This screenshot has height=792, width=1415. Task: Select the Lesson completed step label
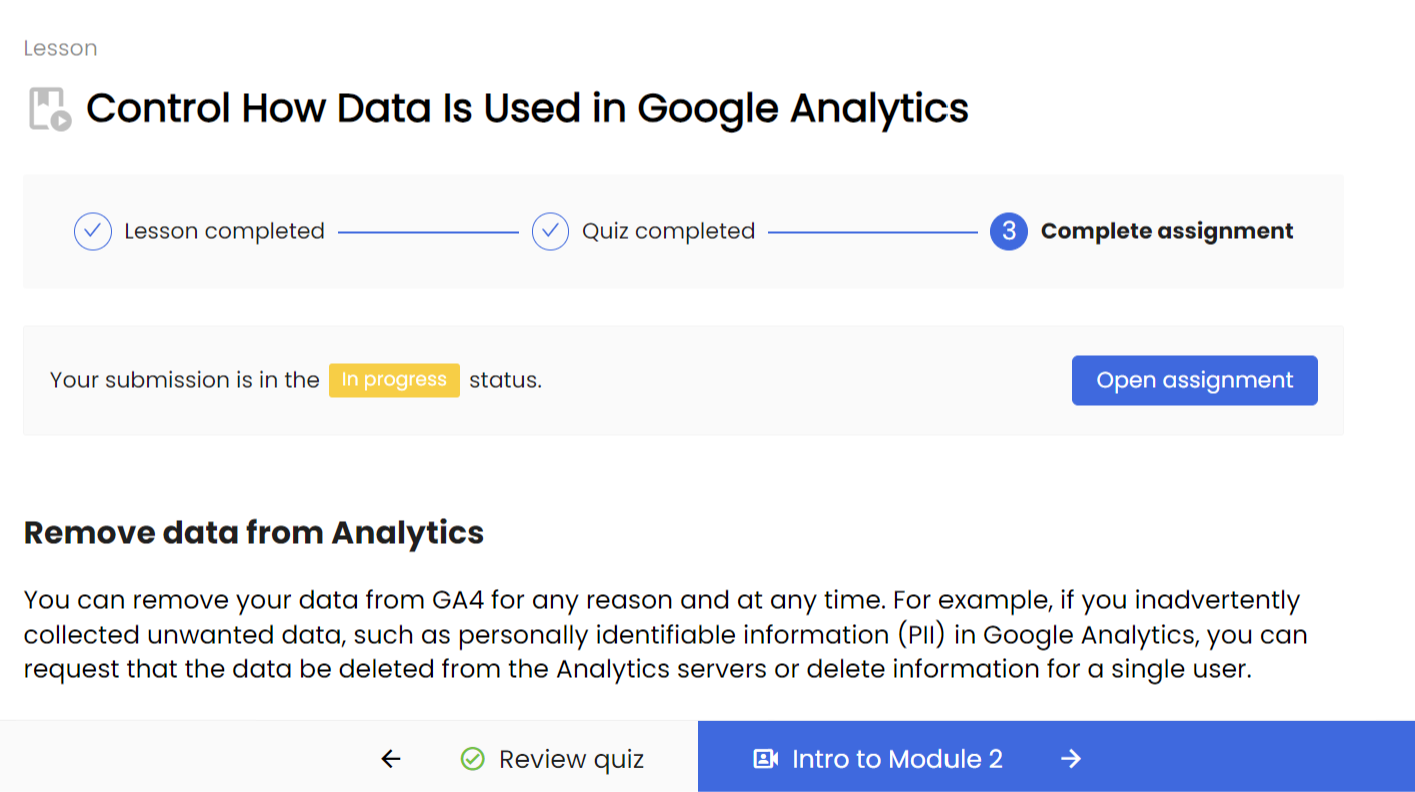[x=224, y=231]
